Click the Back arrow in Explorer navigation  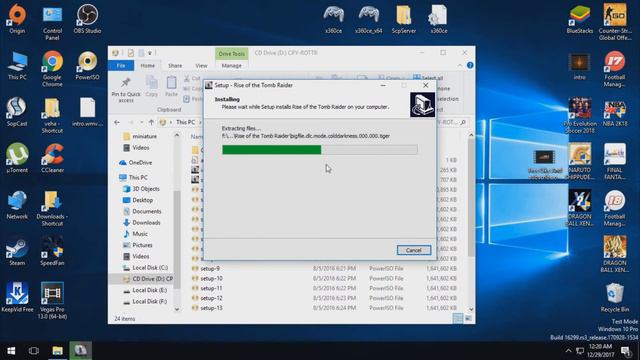coord(117,122)
